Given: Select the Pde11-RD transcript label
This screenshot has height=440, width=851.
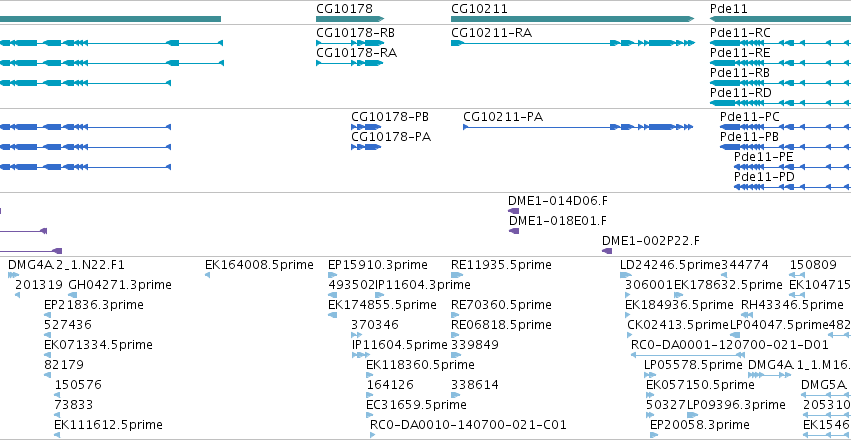Looking at the screenshot, I should coord(740,93).
